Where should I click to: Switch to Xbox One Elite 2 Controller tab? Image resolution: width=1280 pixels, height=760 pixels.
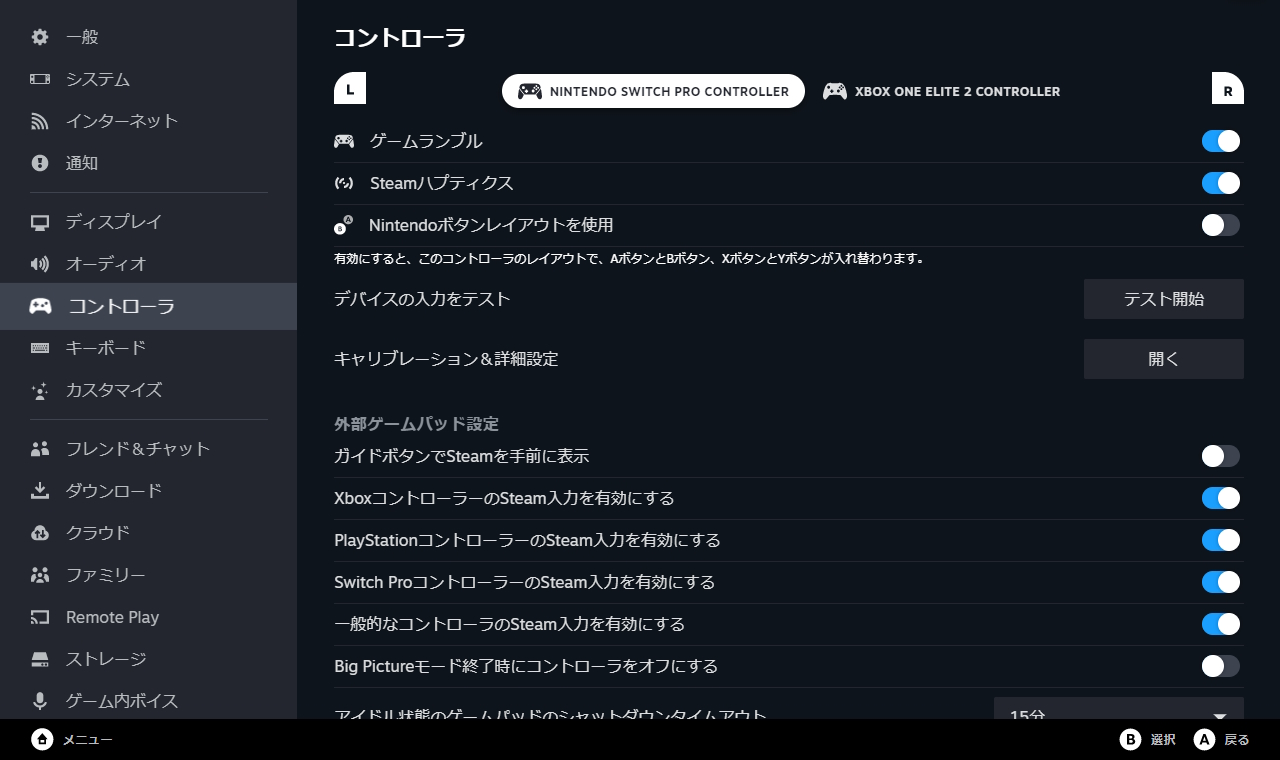(941, 91)
